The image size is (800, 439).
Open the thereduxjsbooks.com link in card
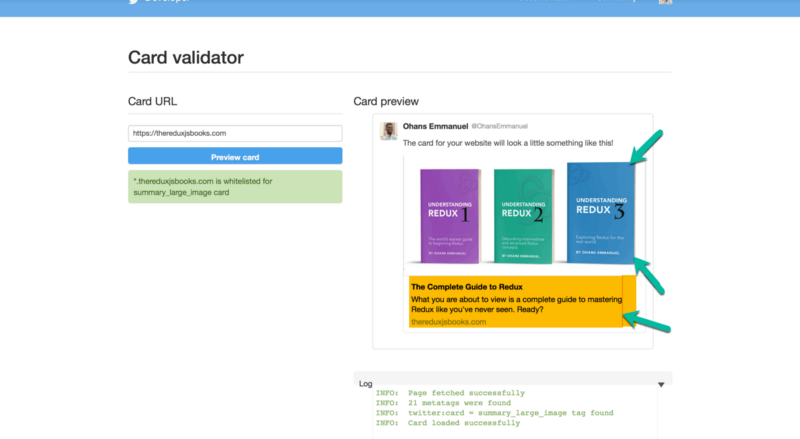(x=448, y=322)
